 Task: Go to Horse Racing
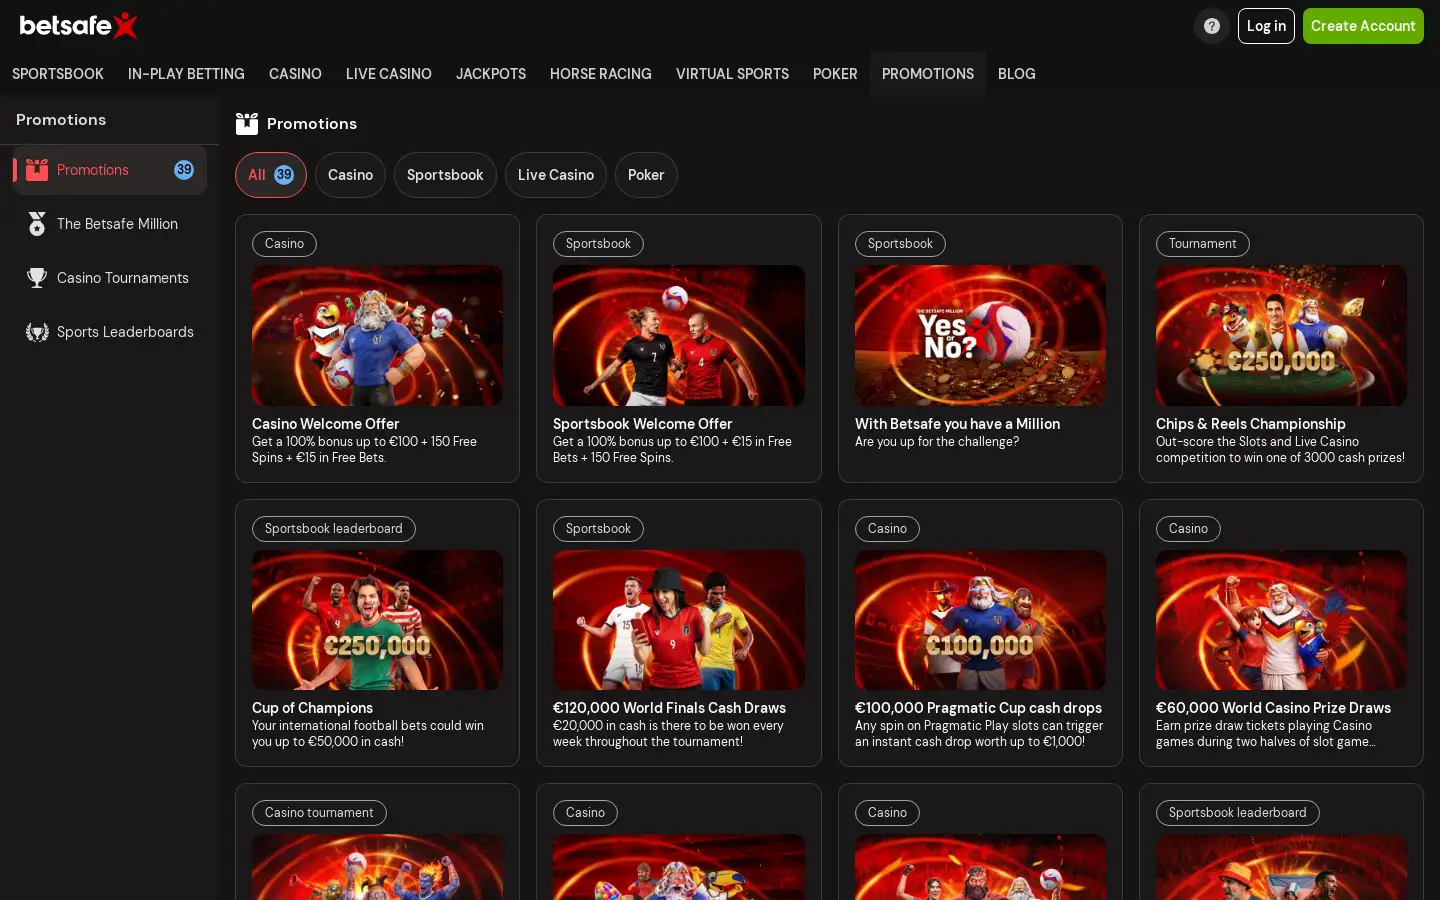(601, 74)
